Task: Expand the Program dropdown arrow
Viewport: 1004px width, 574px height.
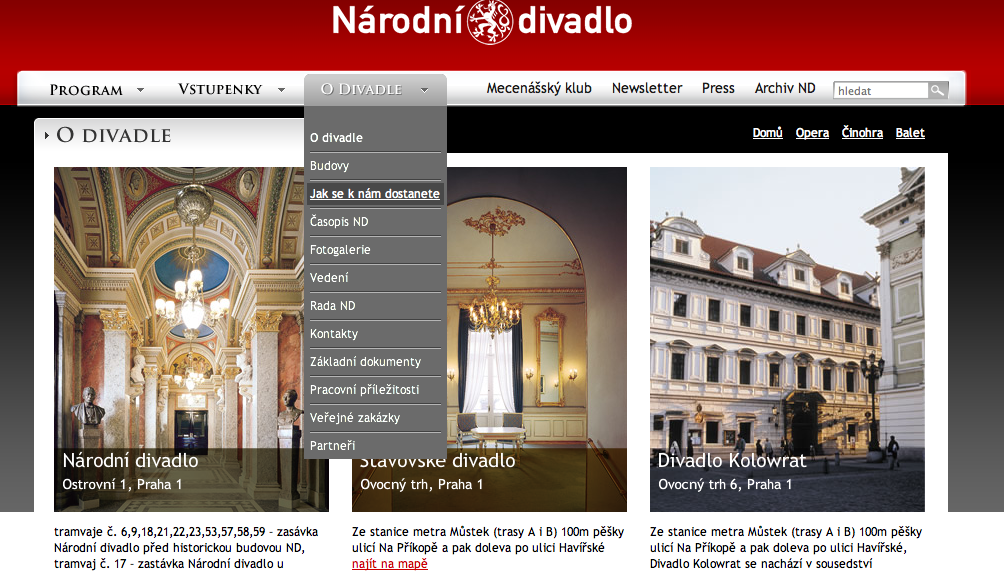Action: pyautogui.click(x=140, y=90)
